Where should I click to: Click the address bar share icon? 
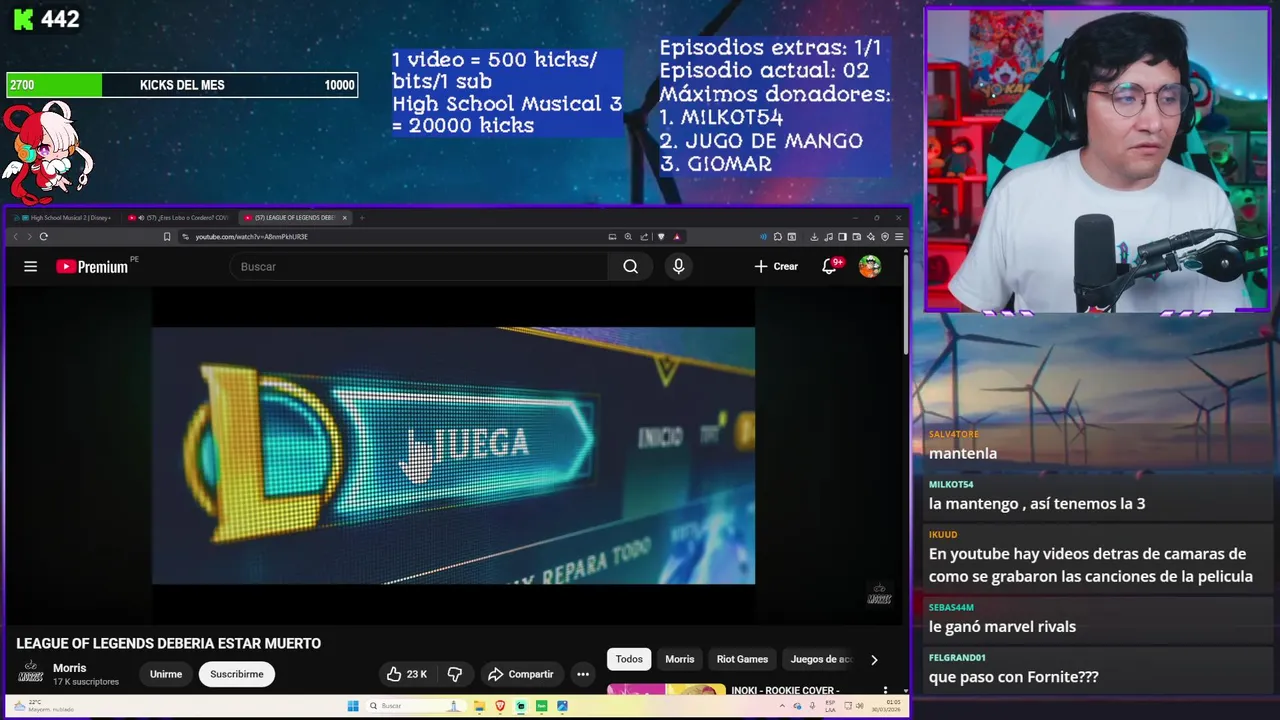pyautogui.click(x=644, y=237)
